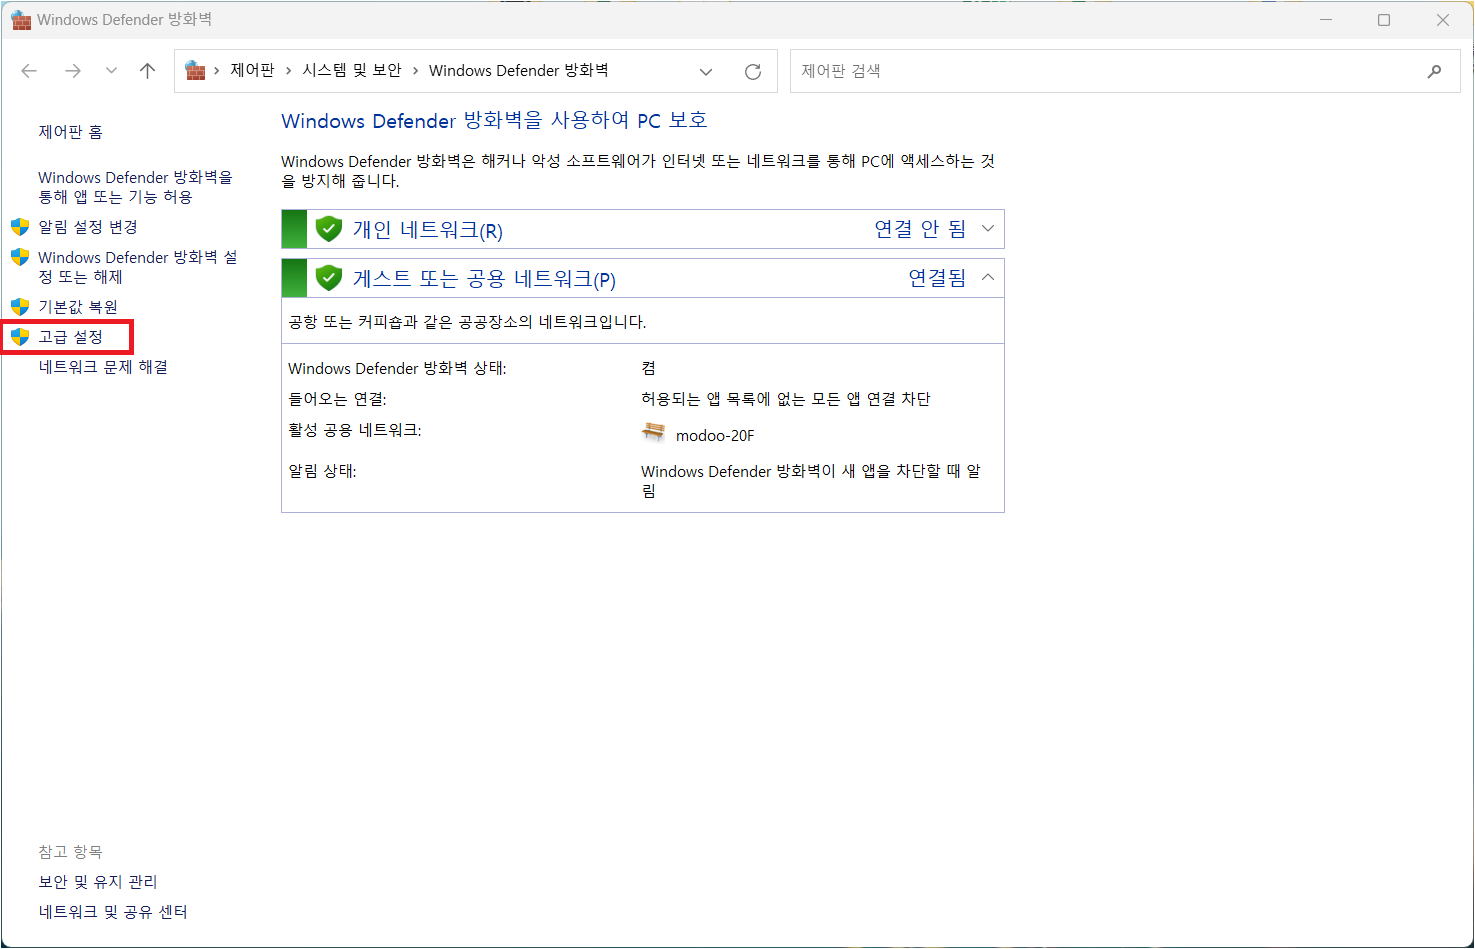Open 고급 설정 link
The image size is (1475, 949).
pos(71,337)
